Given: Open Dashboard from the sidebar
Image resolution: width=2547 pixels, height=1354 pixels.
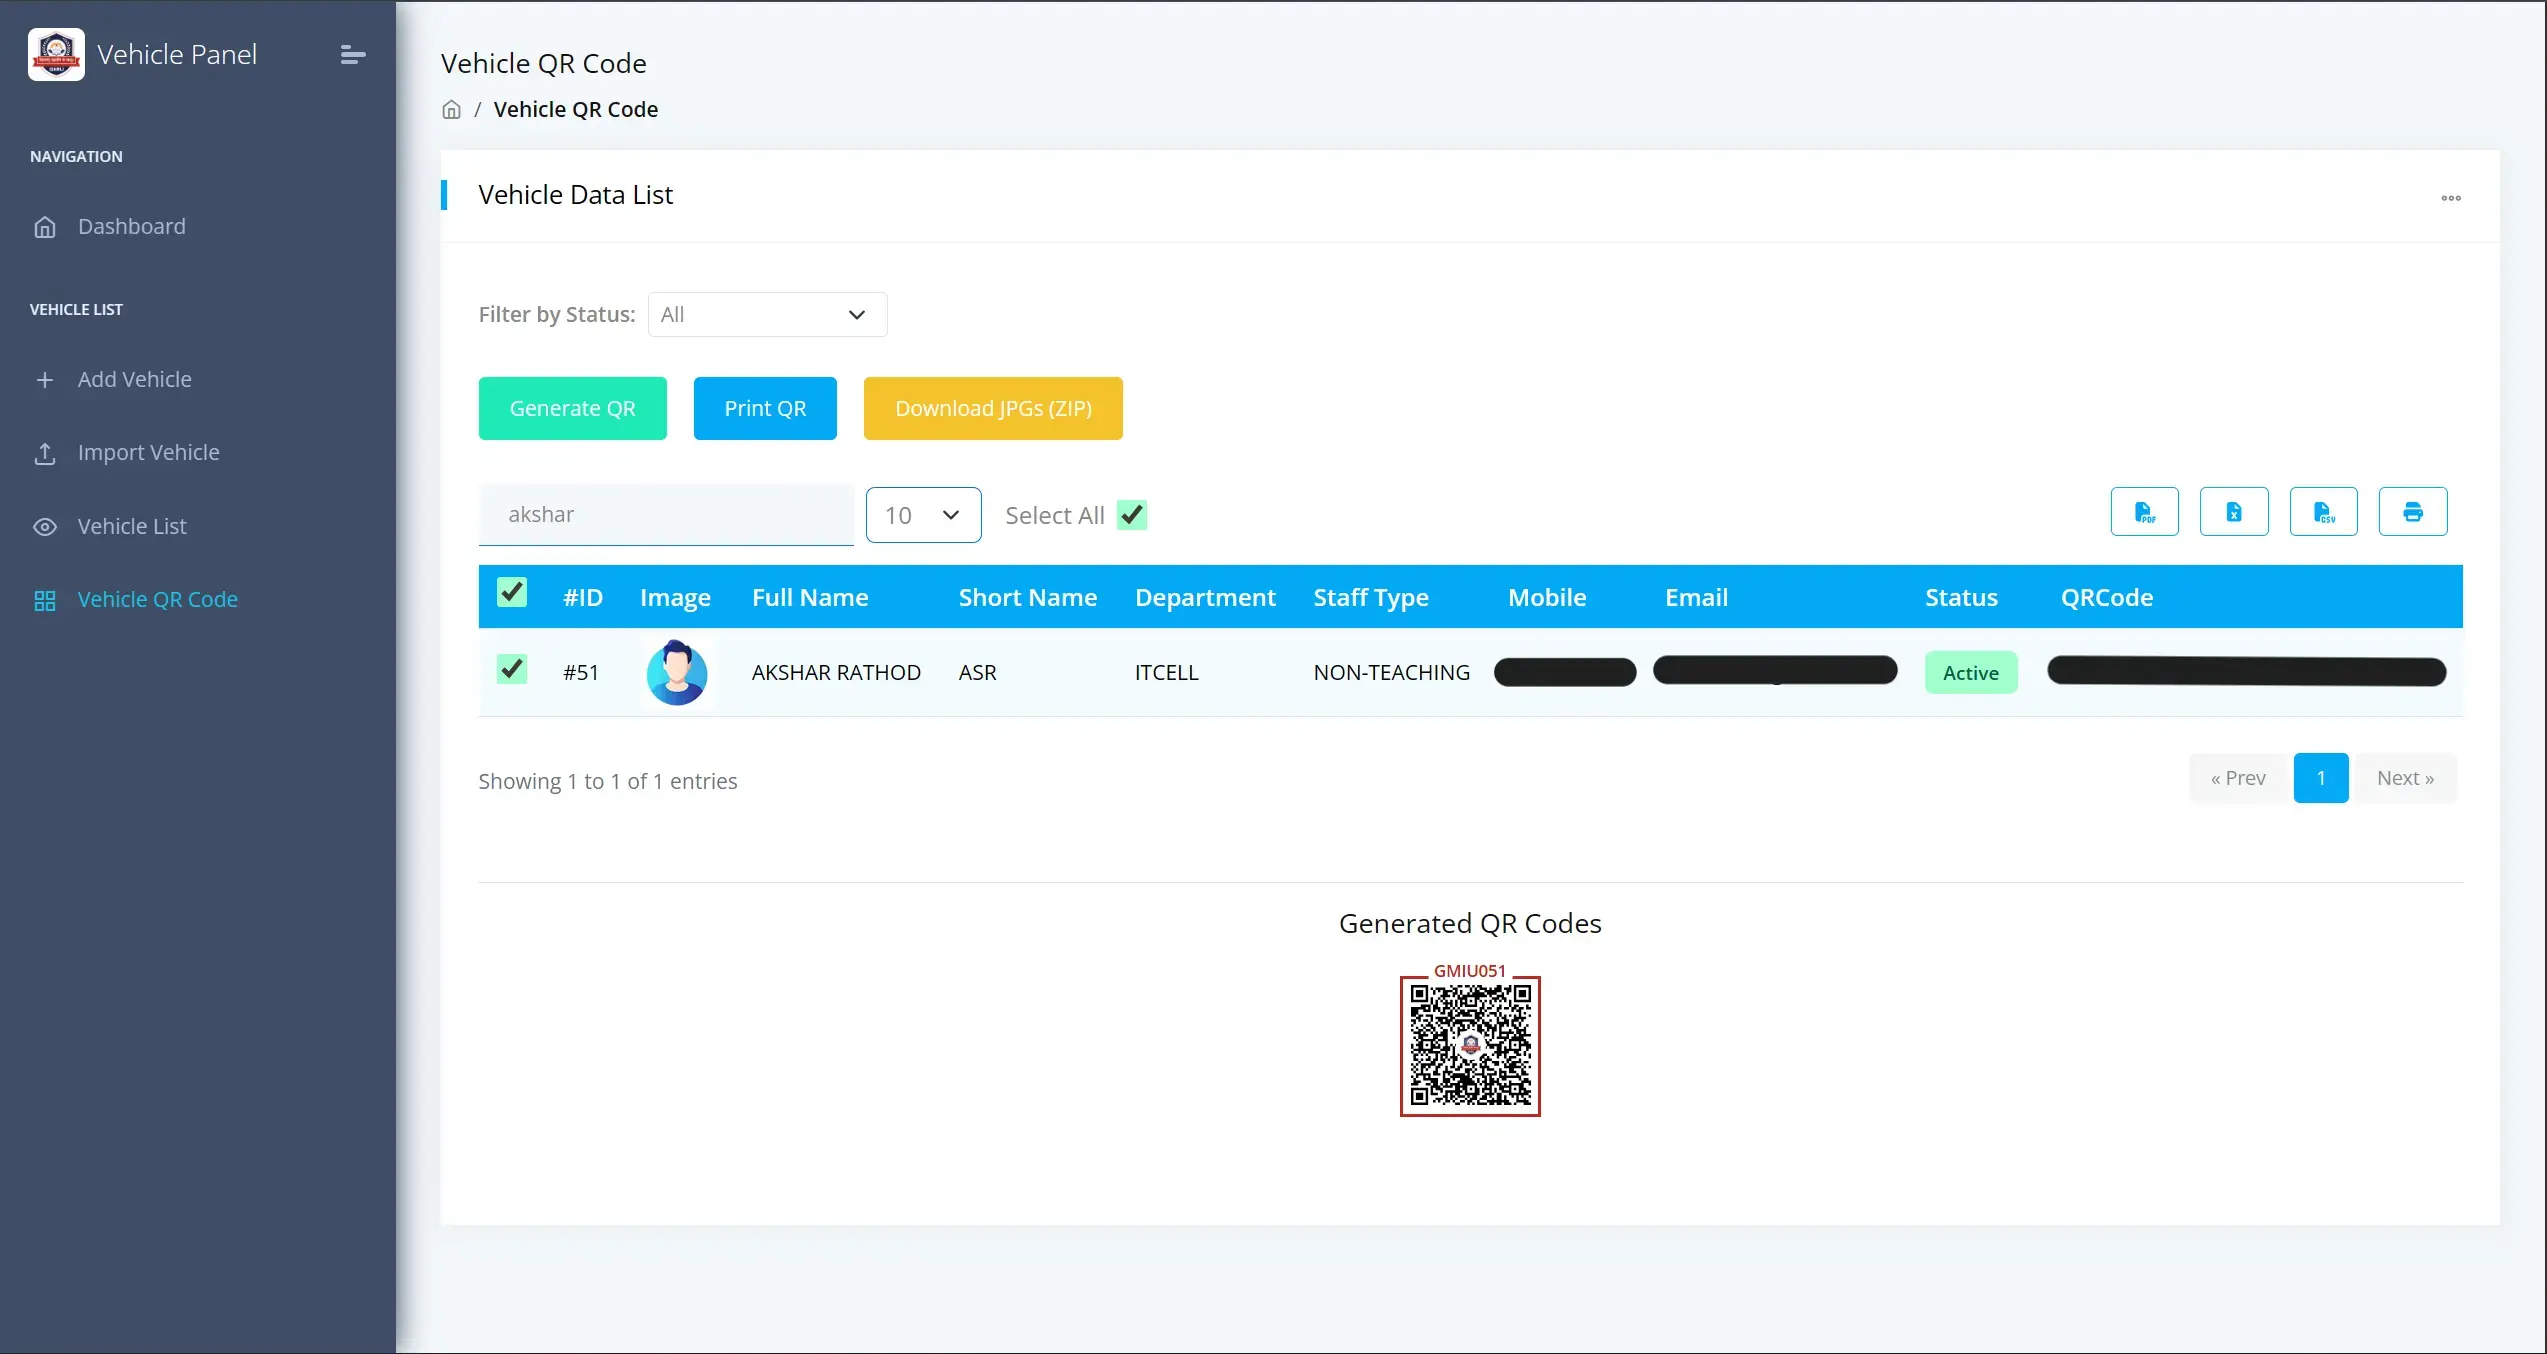Looking at the screenshot, I should (x=131, y=227).
